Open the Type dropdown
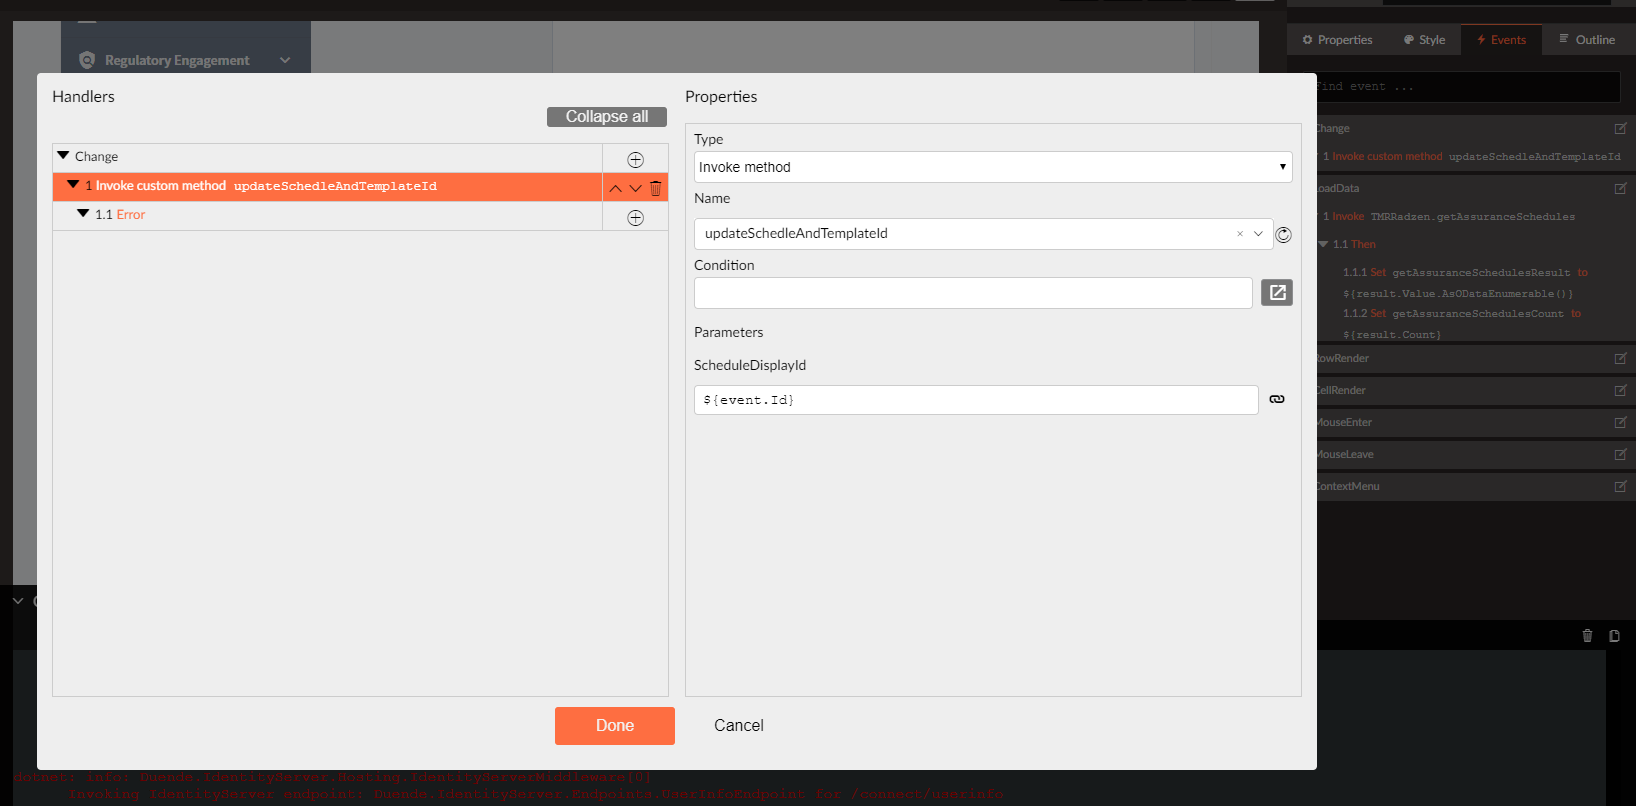Image resolution: width=1636 pixels, height=806 pixels. pos(992,167)
